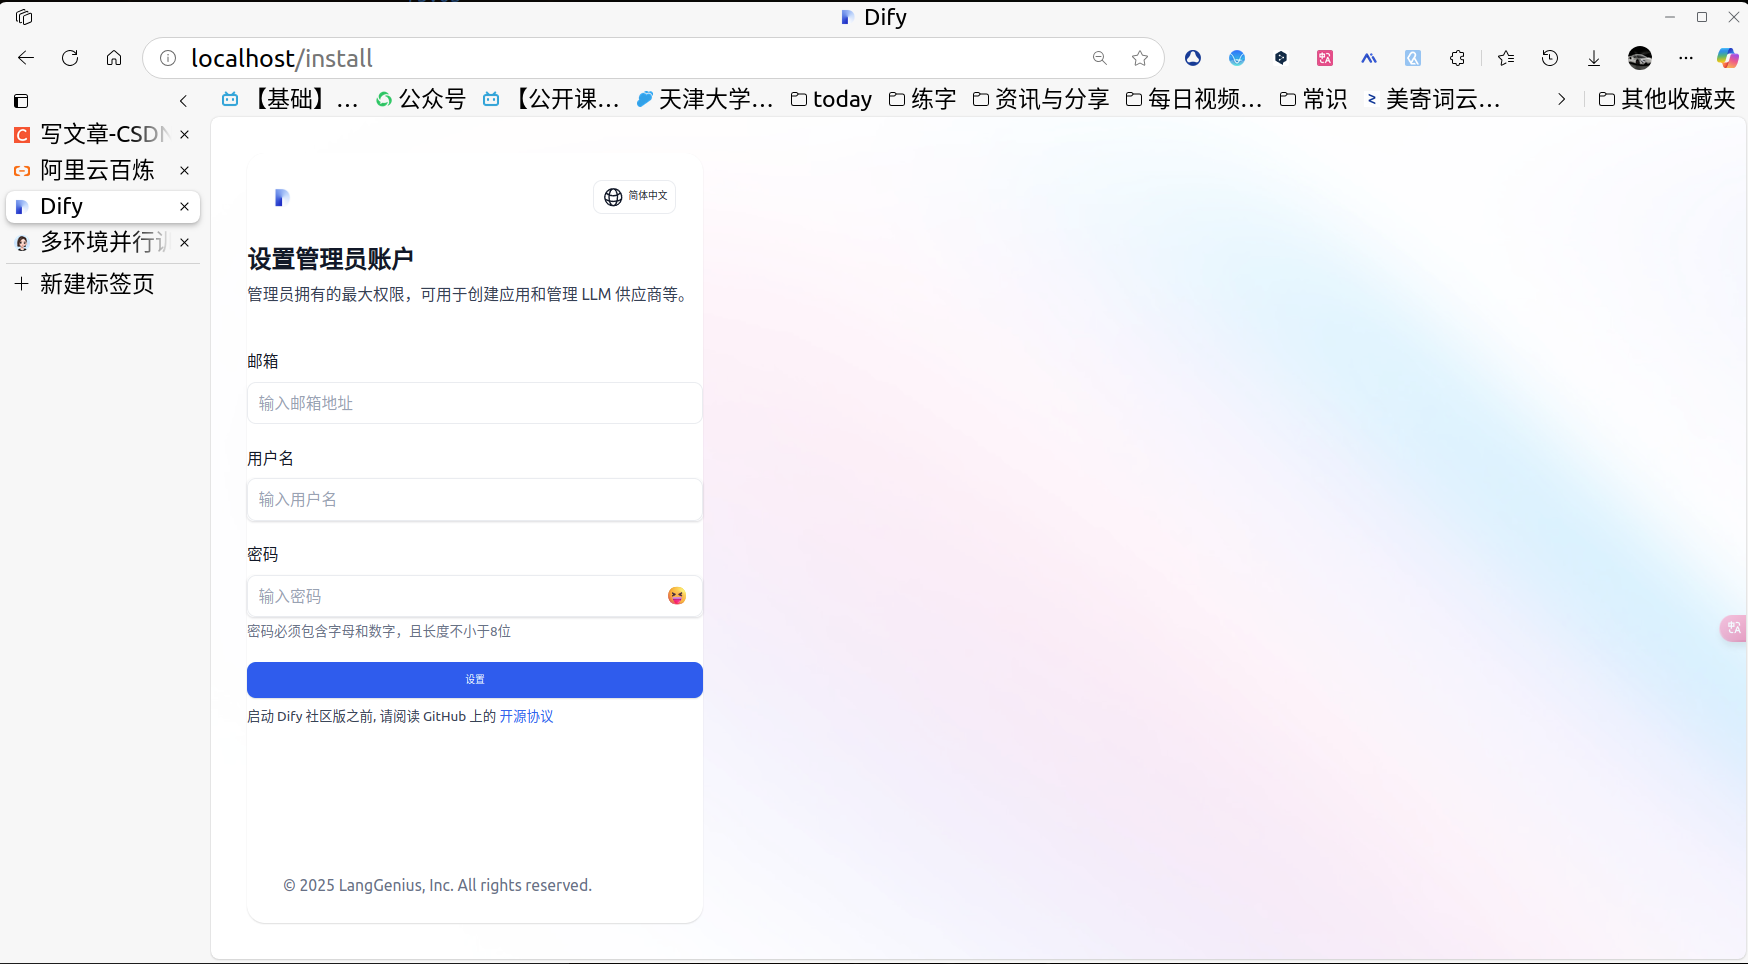Viewport: 1748px width, 964px height.
Task: Open the 美寄词云 bookmark
Action: 1433,99
